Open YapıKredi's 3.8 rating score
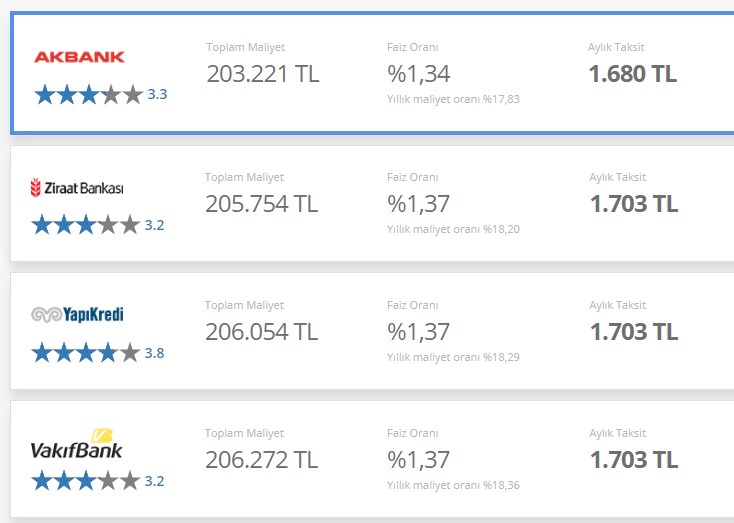Viewport: 734px width, 523px height. coord(154,353)
